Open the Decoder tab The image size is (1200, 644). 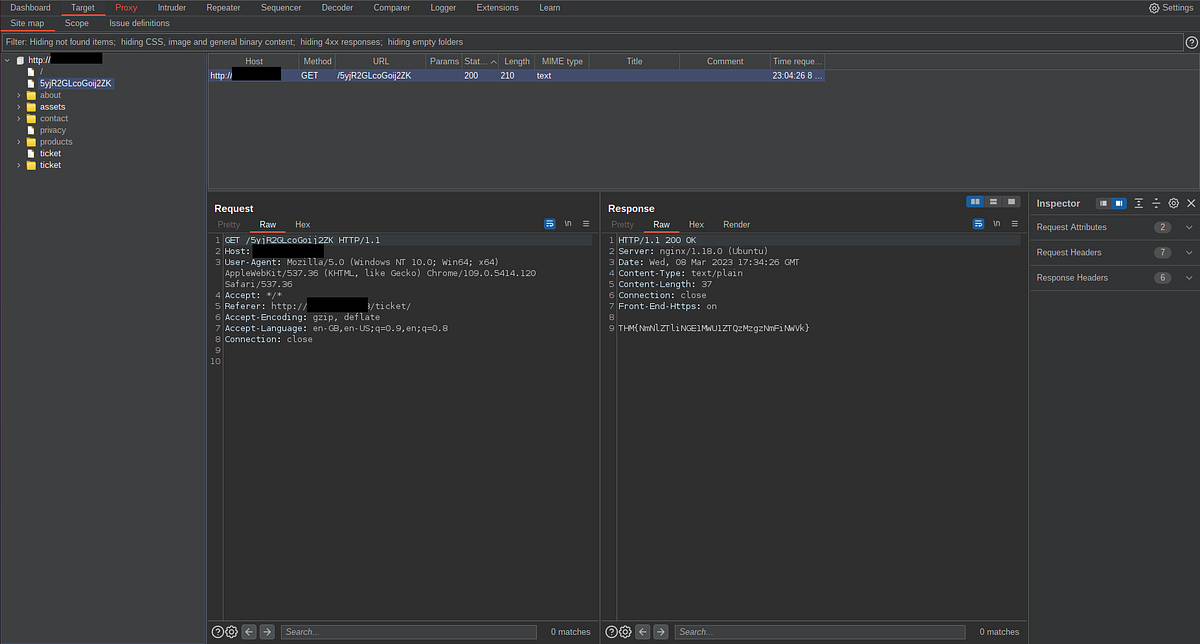point(337,7)
